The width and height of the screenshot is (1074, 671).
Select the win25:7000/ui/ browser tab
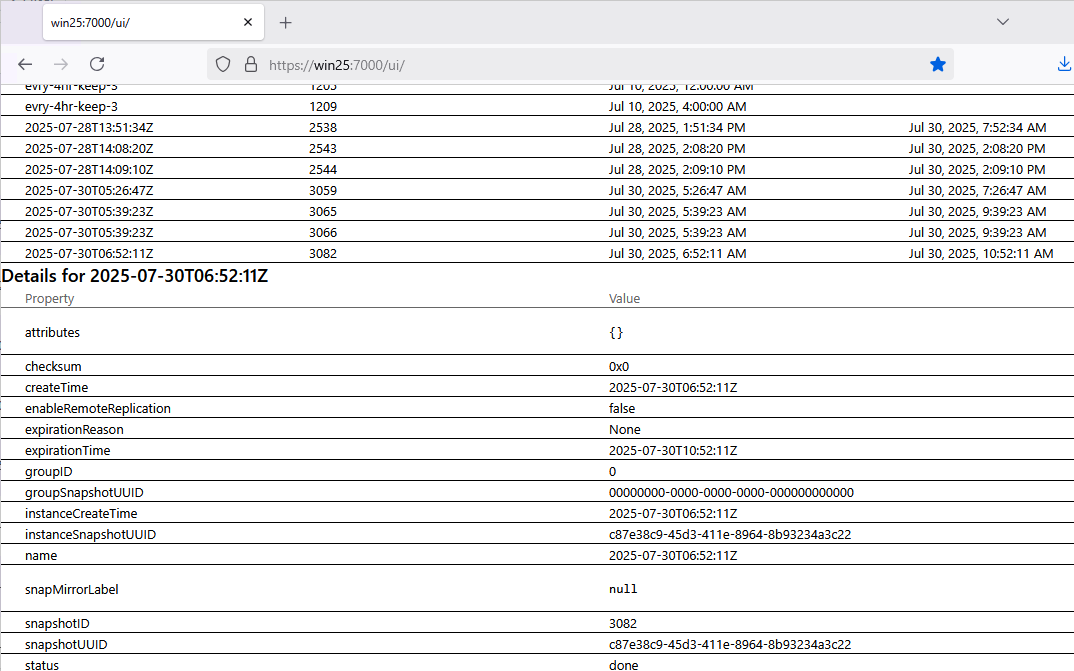[153, 23]
